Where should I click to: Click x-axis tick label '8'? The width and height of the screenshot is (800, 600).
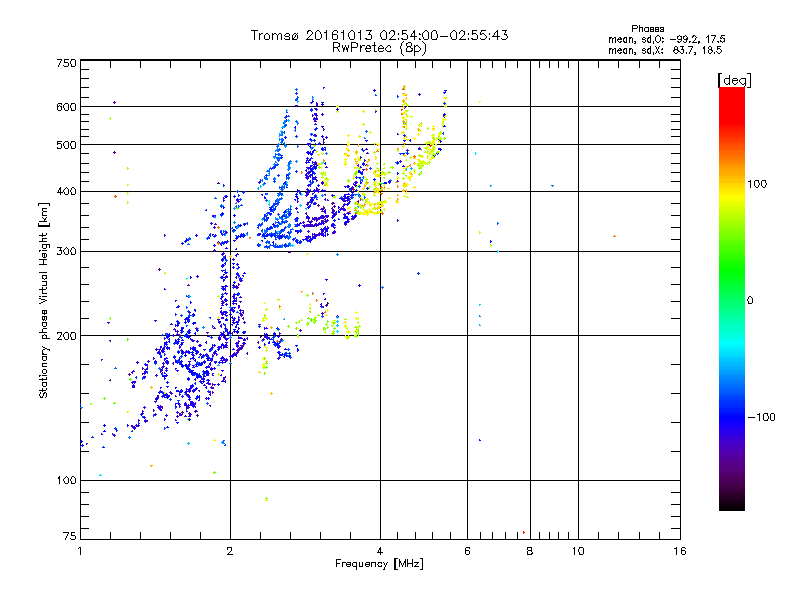pos(530,551)
